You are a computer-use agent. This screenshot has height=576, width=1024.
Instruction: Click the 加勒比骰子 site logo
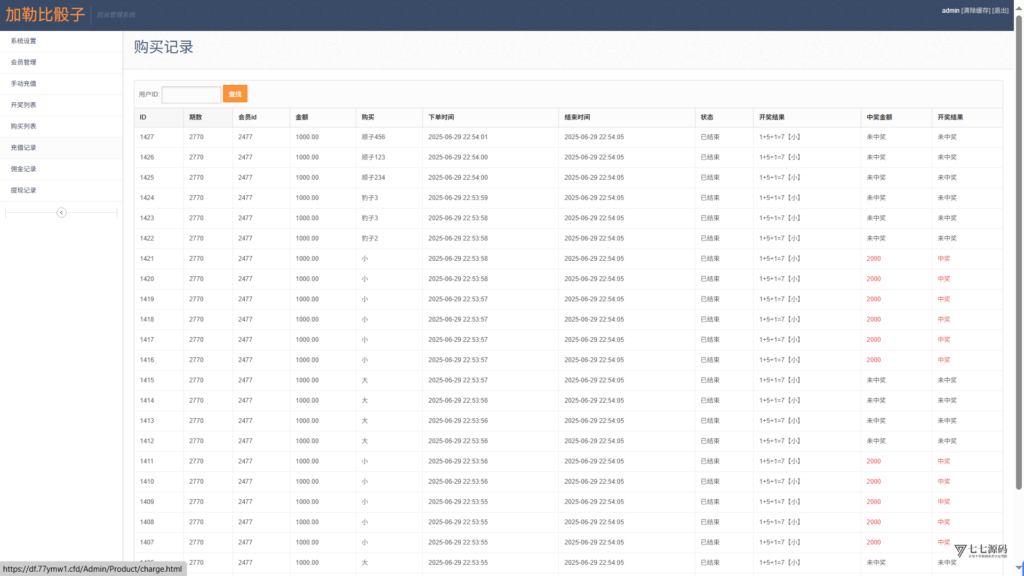pyautogui.click(x=45, y=14)
